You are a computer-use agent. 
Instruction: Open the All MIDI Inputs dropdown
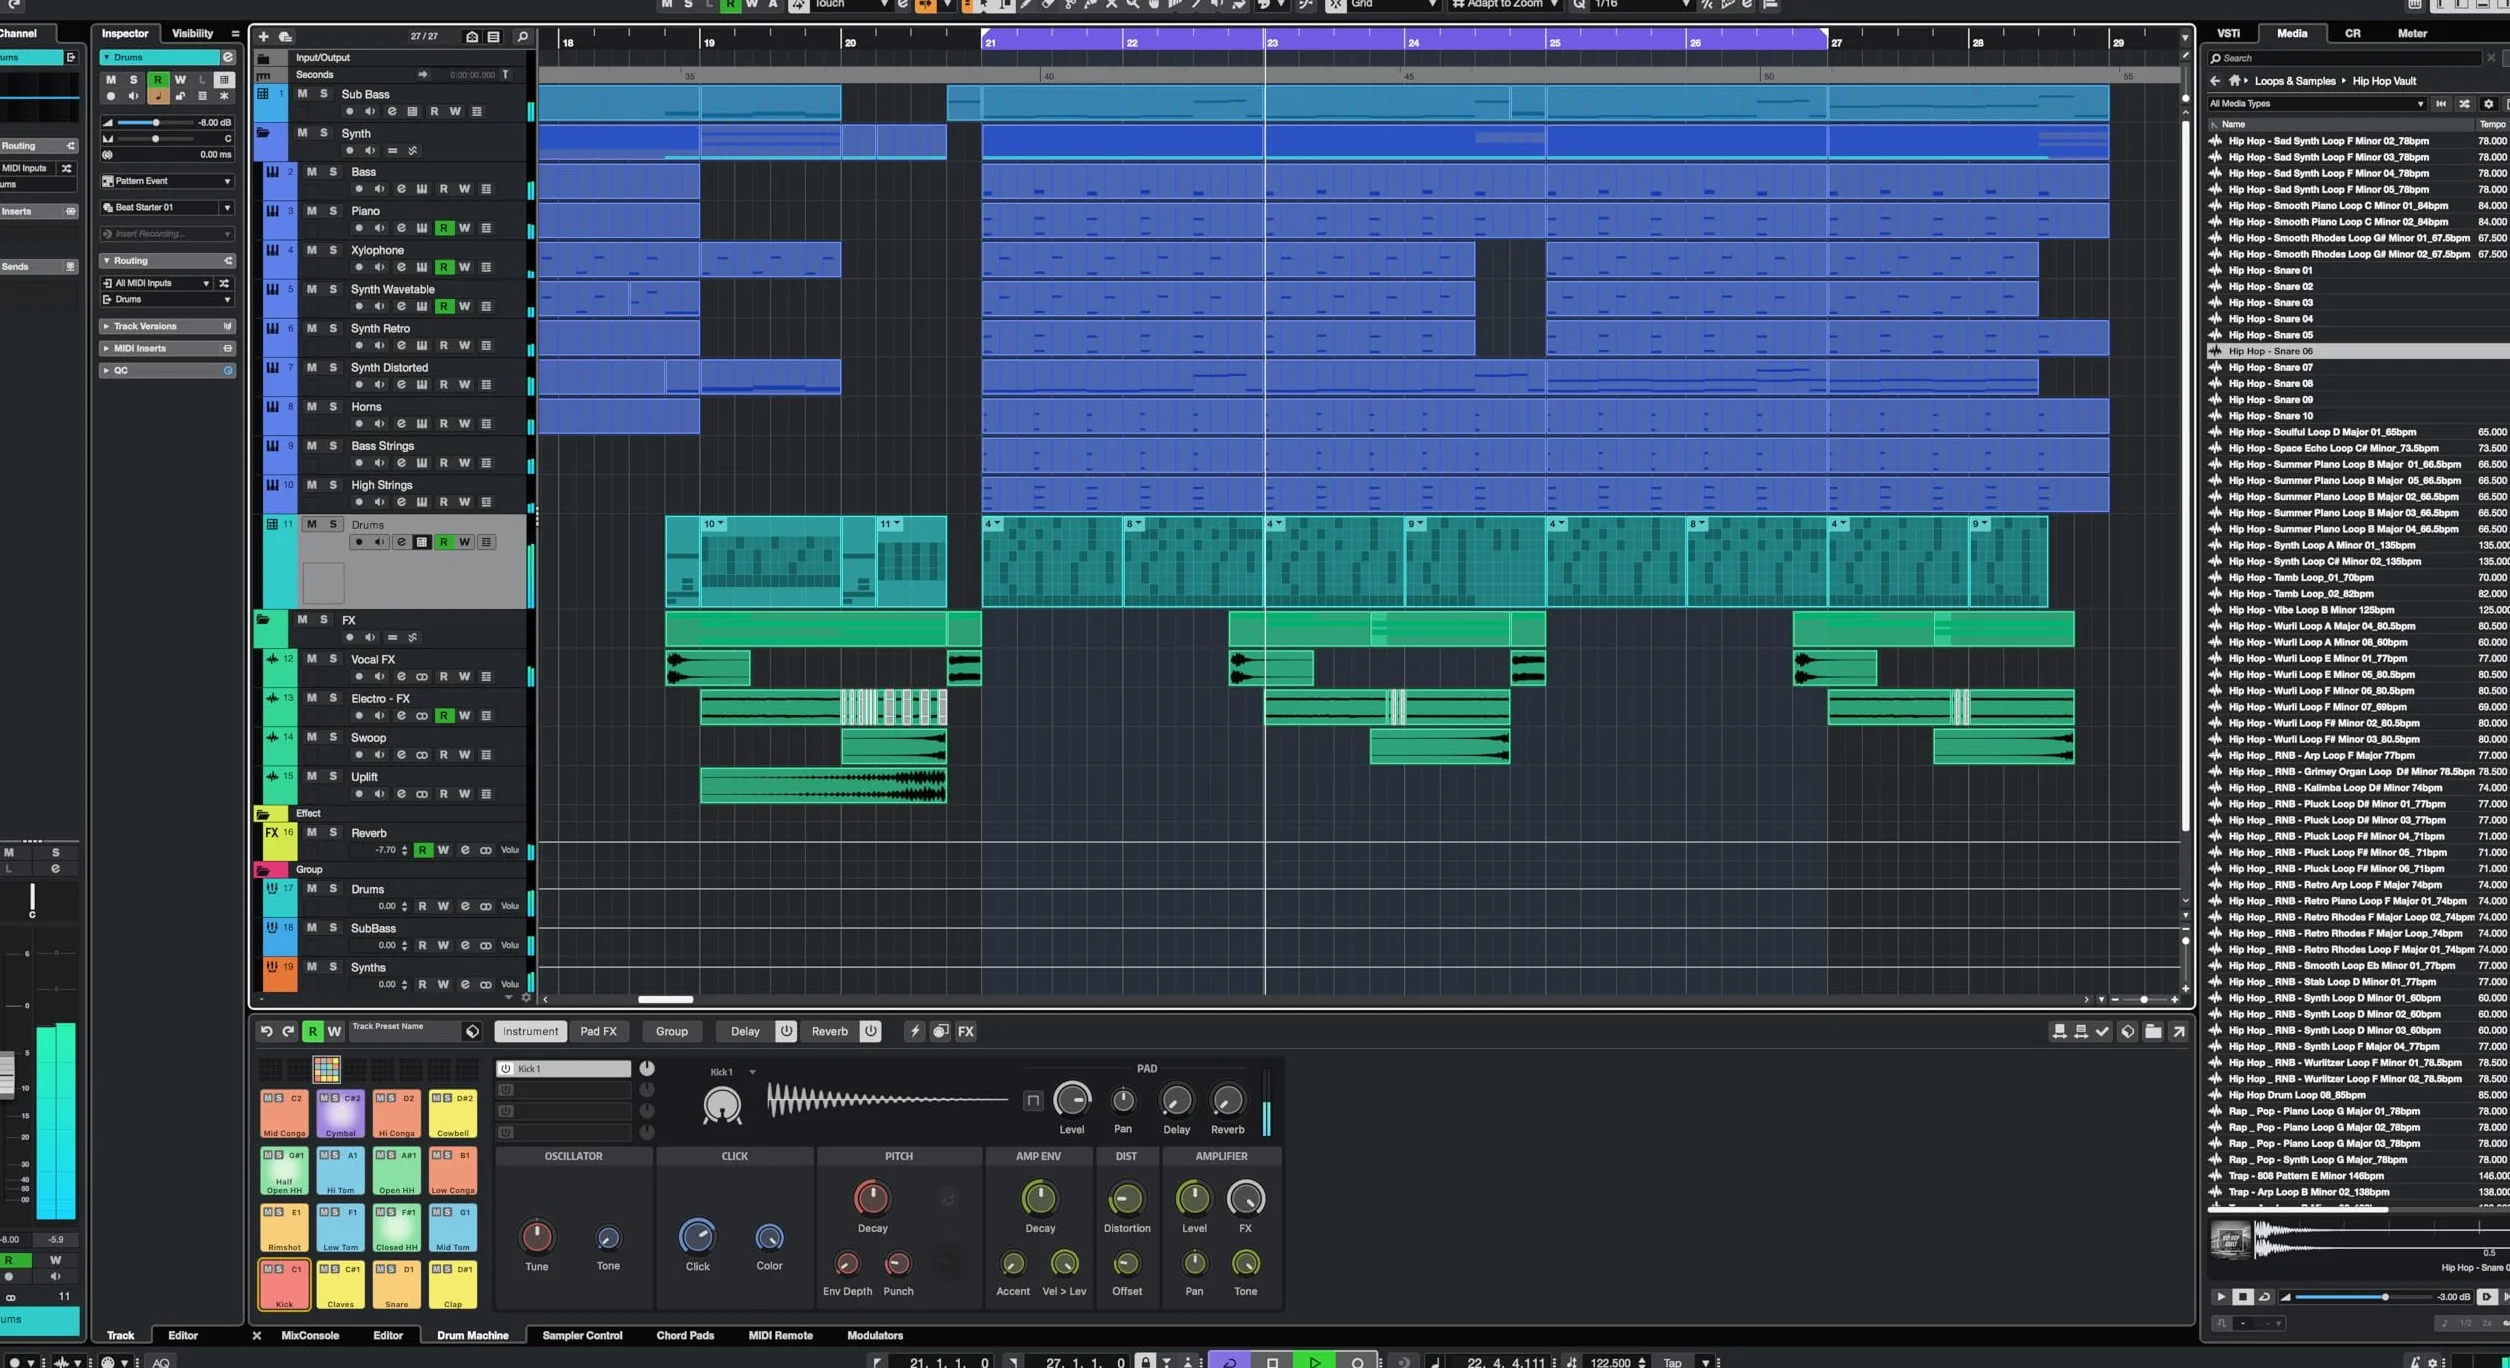coord(157,283)
